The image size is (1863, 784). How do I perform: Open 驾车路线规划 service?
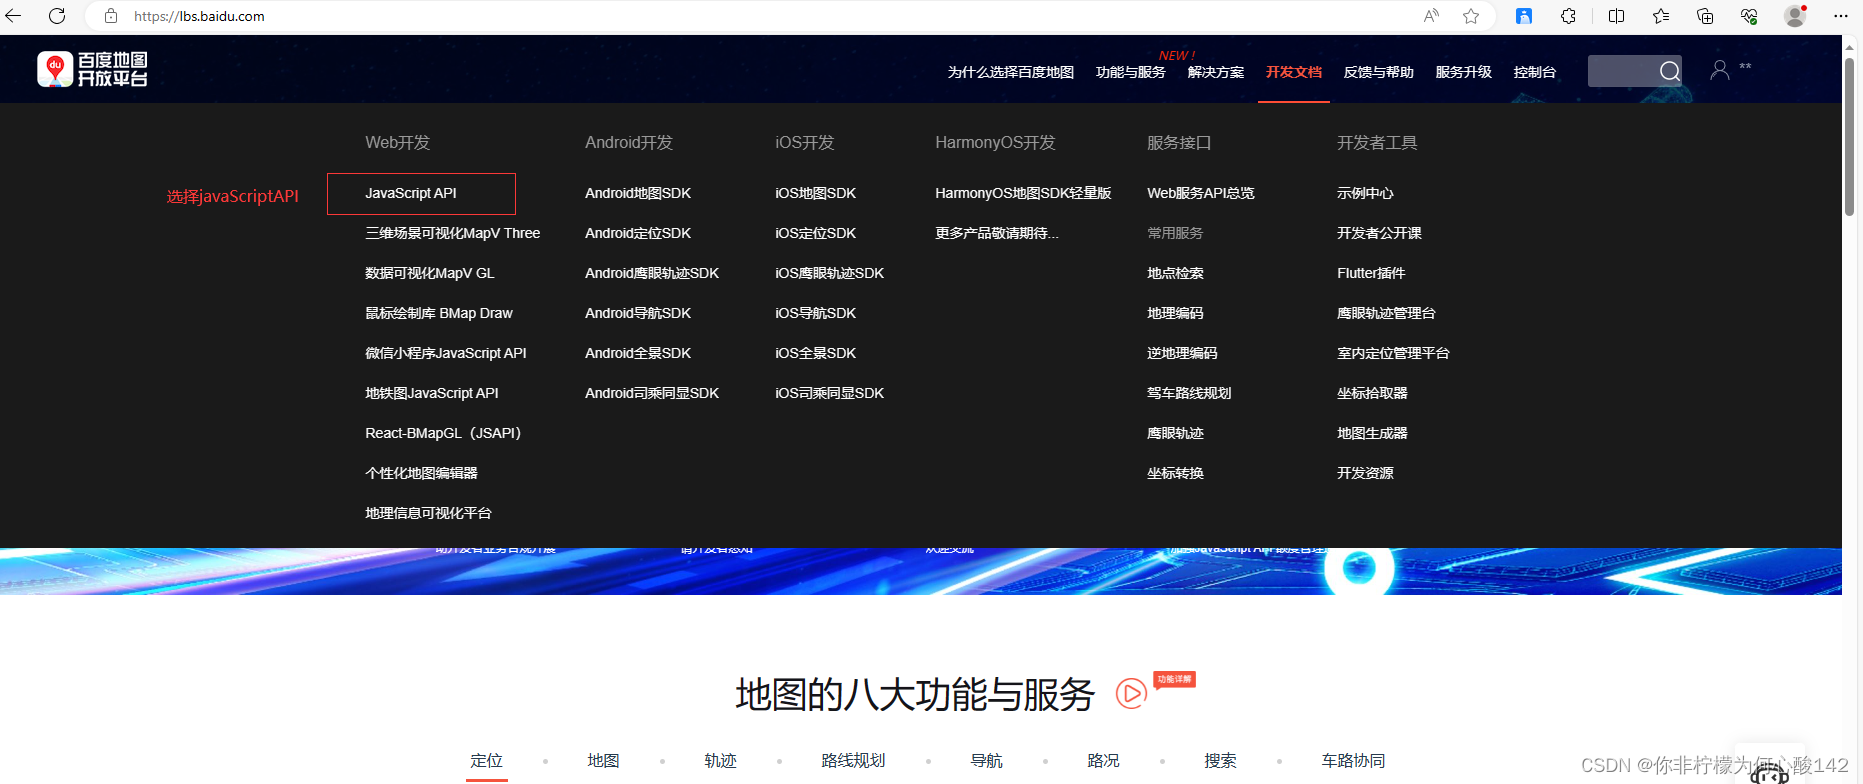1189,393
